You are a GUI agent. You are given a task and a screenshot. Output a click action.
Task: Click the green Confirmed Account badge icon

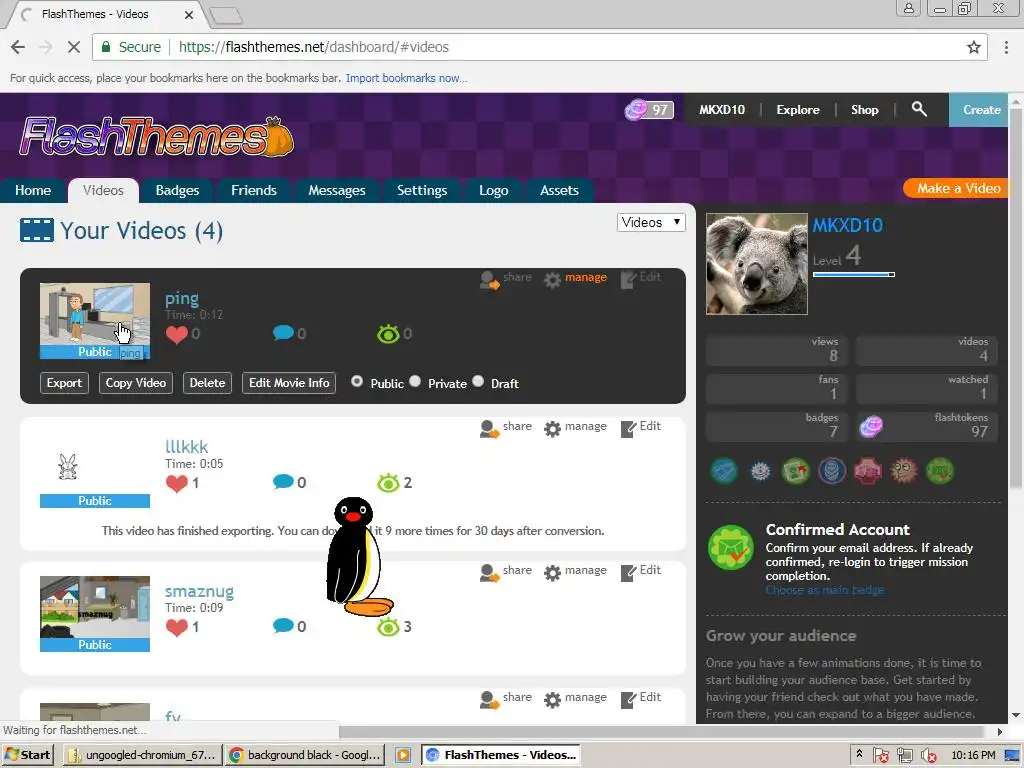click(731, 547)
